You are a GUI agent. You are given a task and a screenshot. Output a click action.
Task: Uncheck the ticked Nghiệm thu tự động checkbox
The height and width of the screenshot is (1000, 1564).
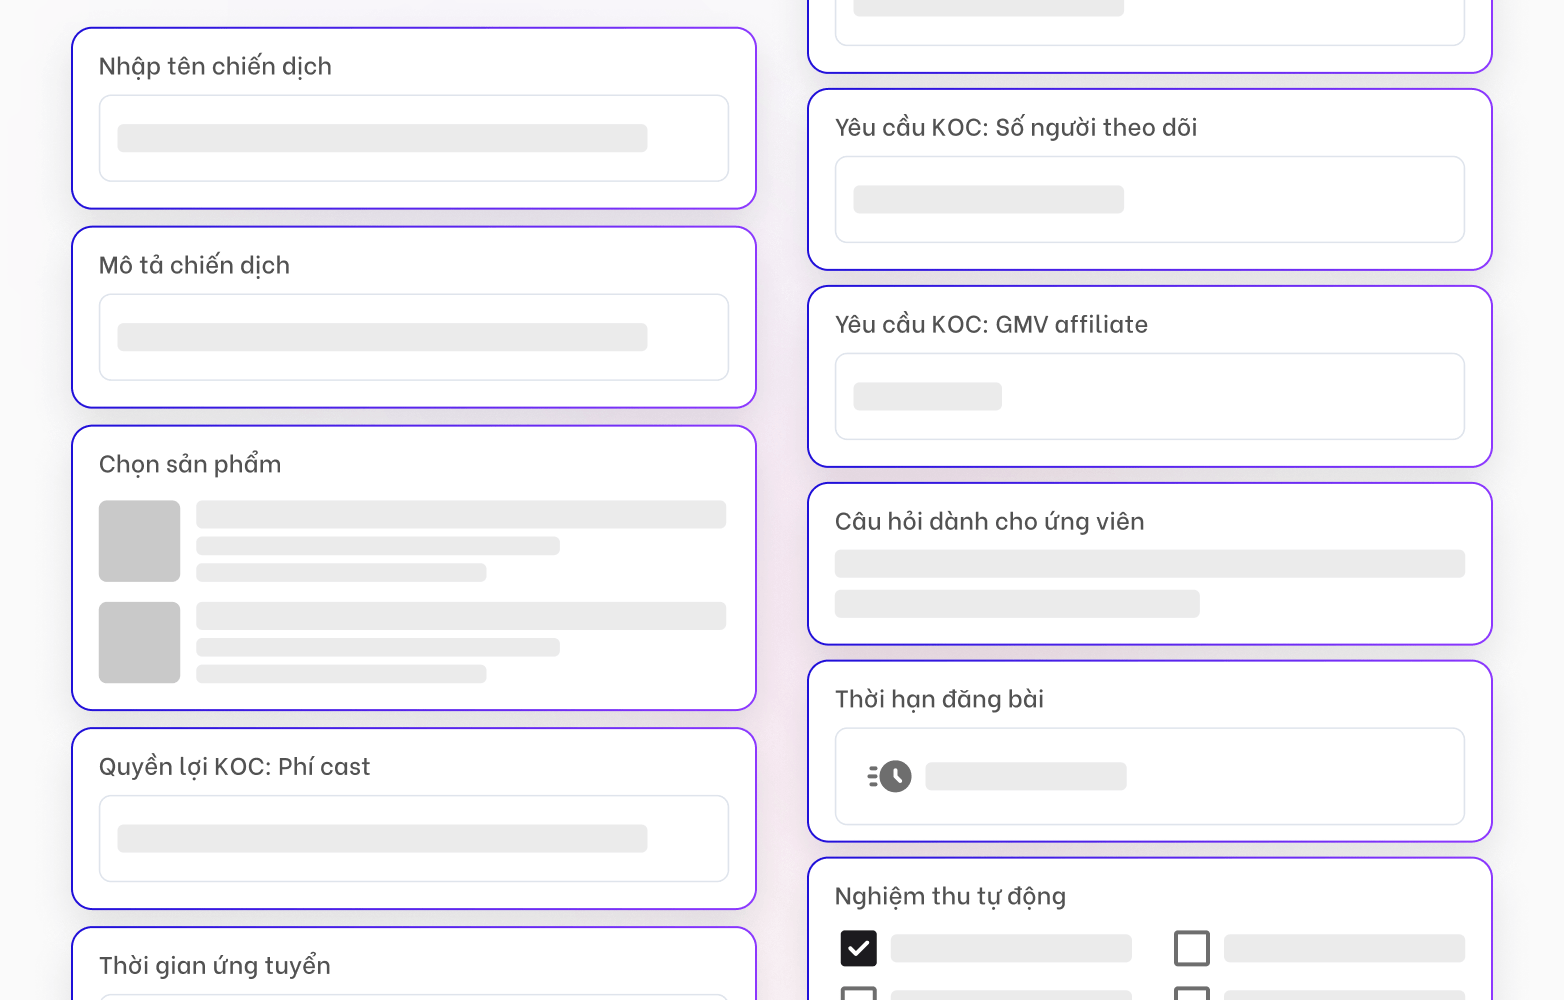858,948
